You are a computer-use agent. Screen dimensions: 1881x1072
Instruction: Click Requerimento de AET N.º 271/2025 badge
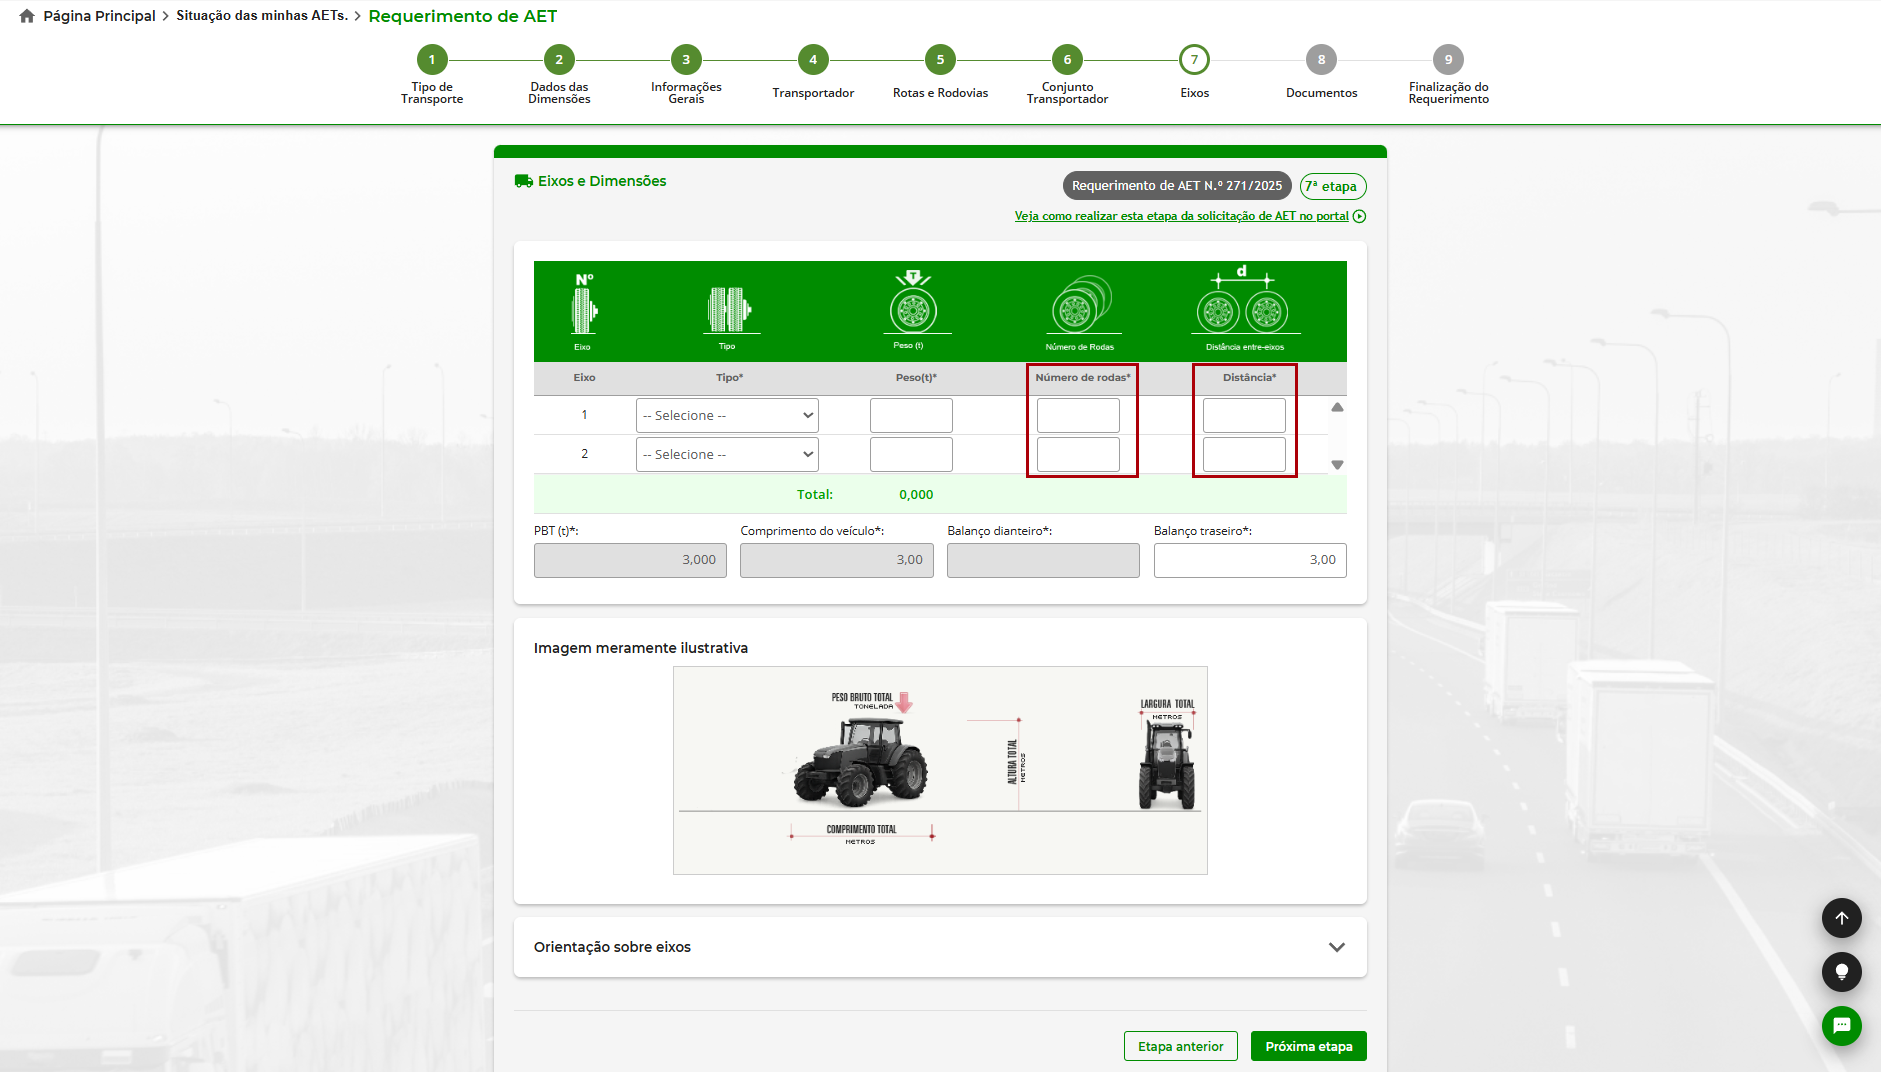[1177, 186]
